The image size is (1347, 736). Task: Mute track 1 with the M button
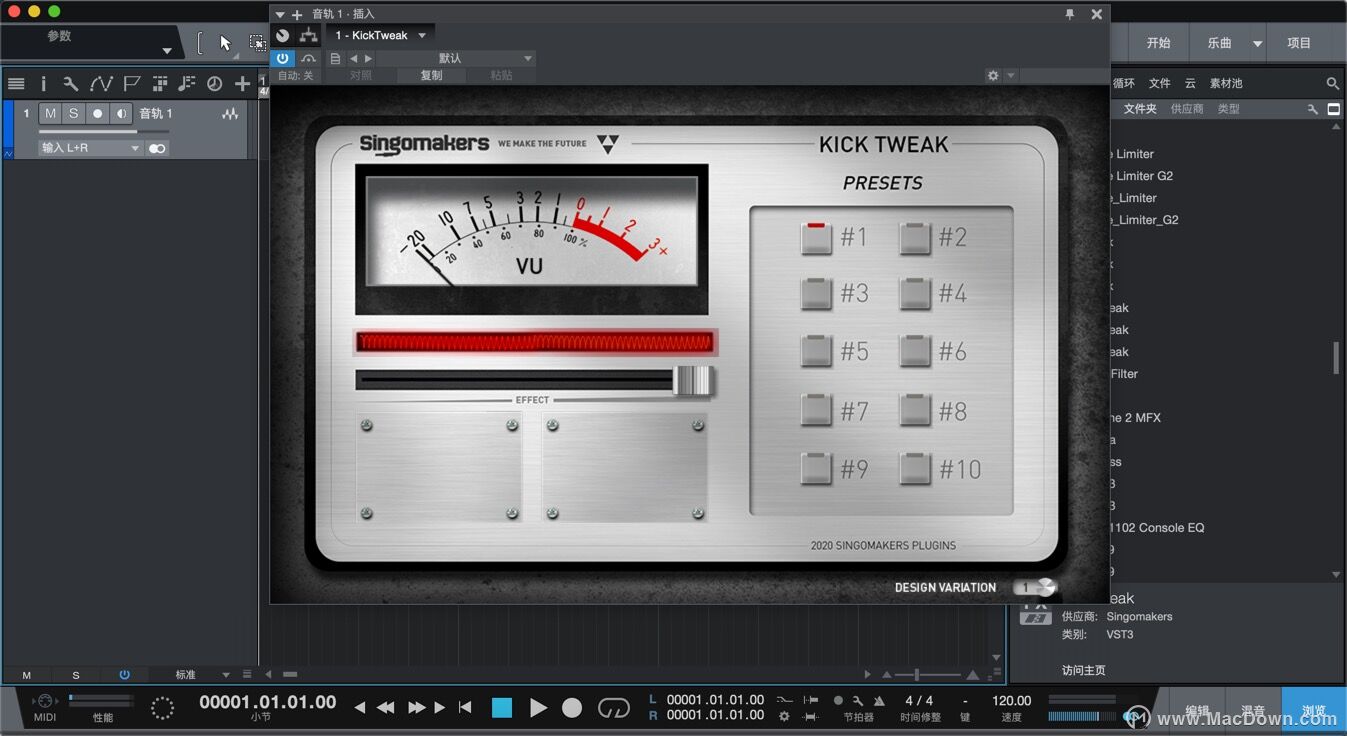pyautogui.click(x=50, y=114)
